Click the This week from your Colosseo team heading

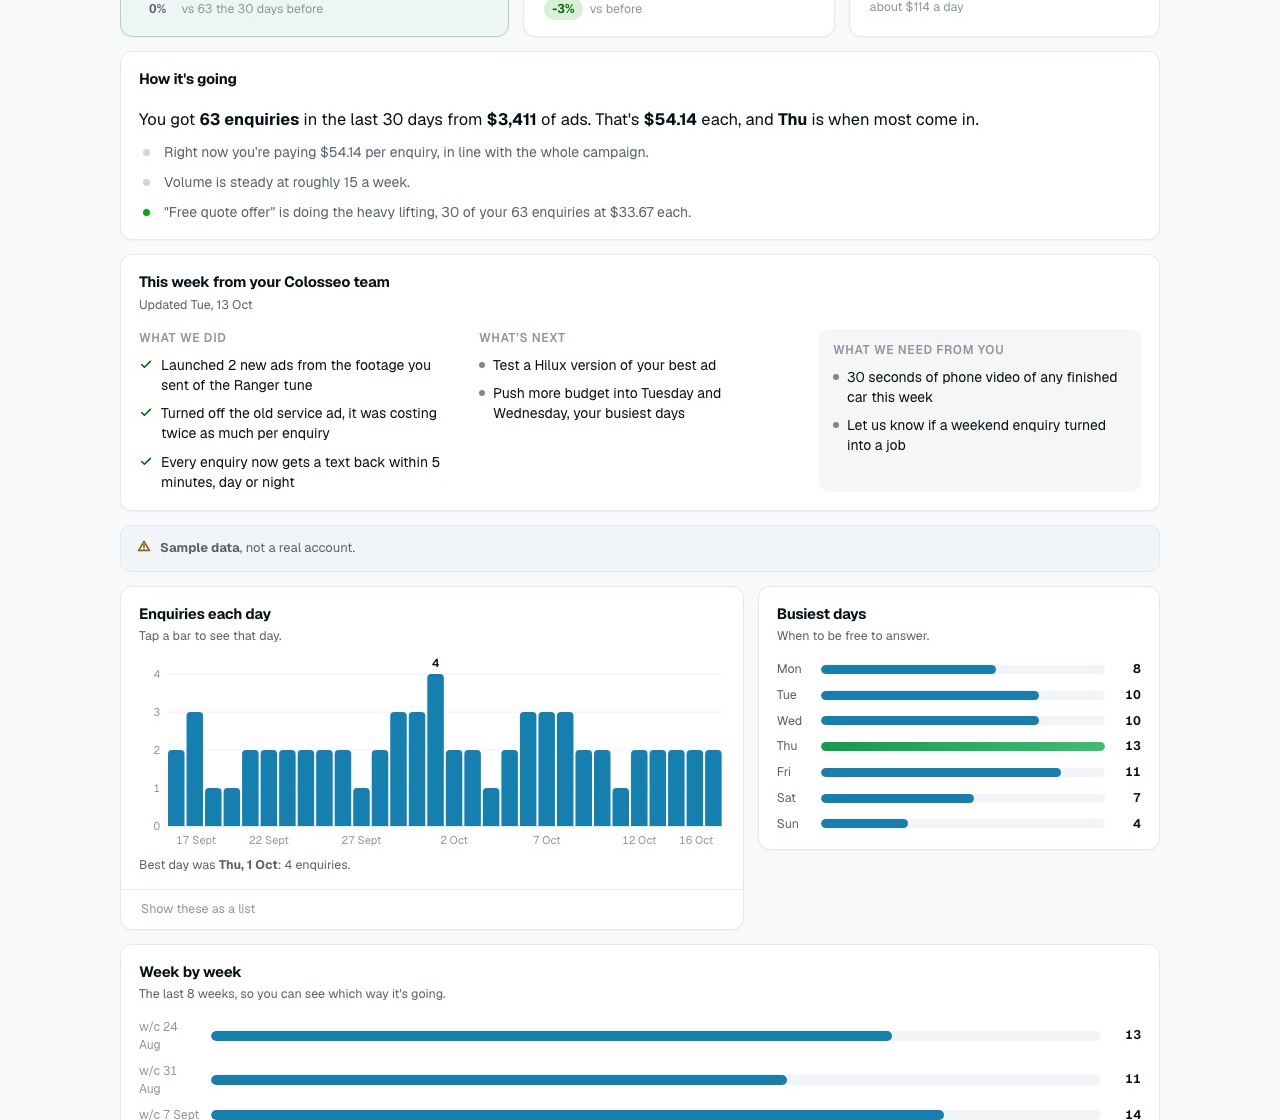point(264,282)
